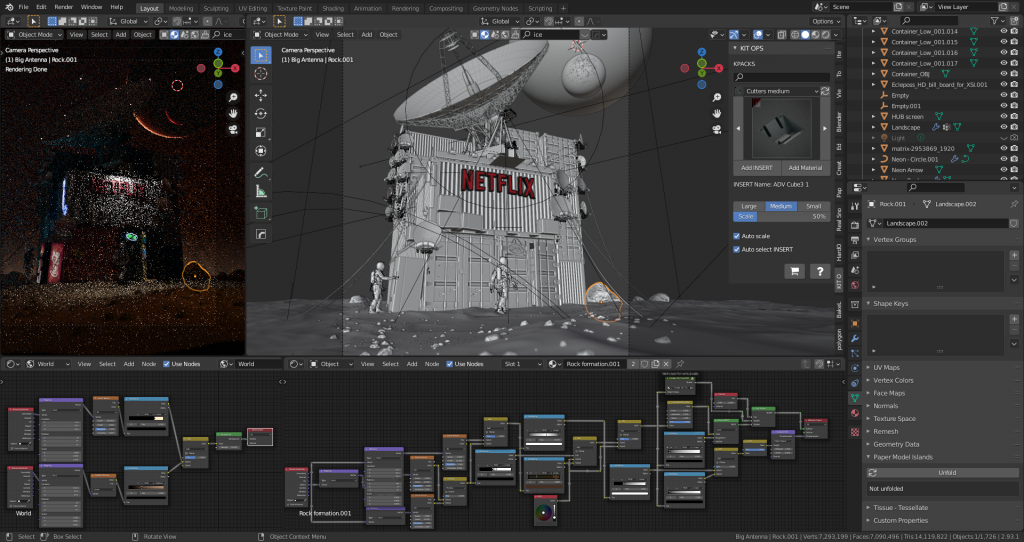Select the Cursor tool in center viewport toolbar
The width and height of the screenshot is (1024, 542).
click(261, 74)
